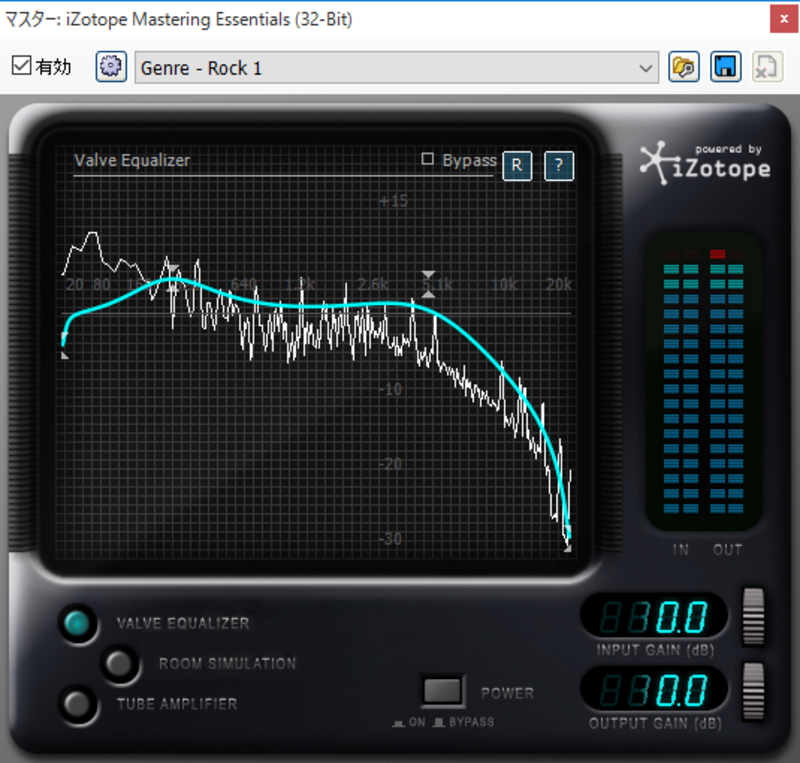The image size is (800, 763).
Task: Click the delete preset icon
Action: pos(767,67)
